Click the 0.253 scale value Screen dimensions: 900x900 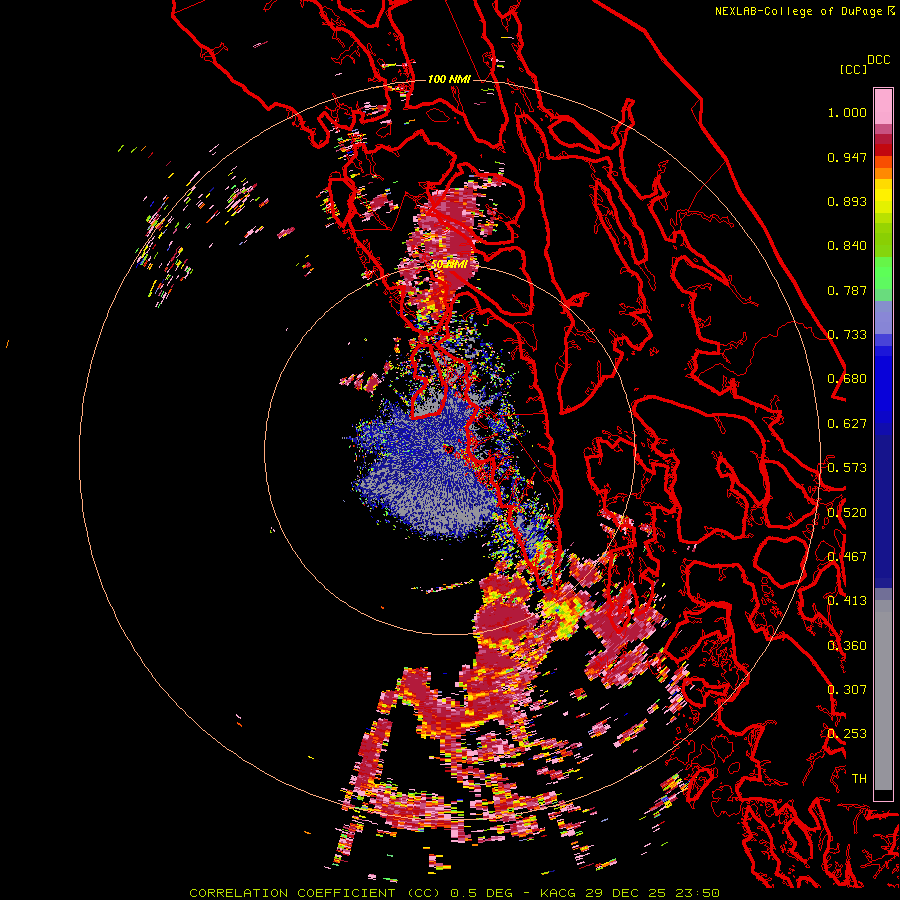[847, 734]
